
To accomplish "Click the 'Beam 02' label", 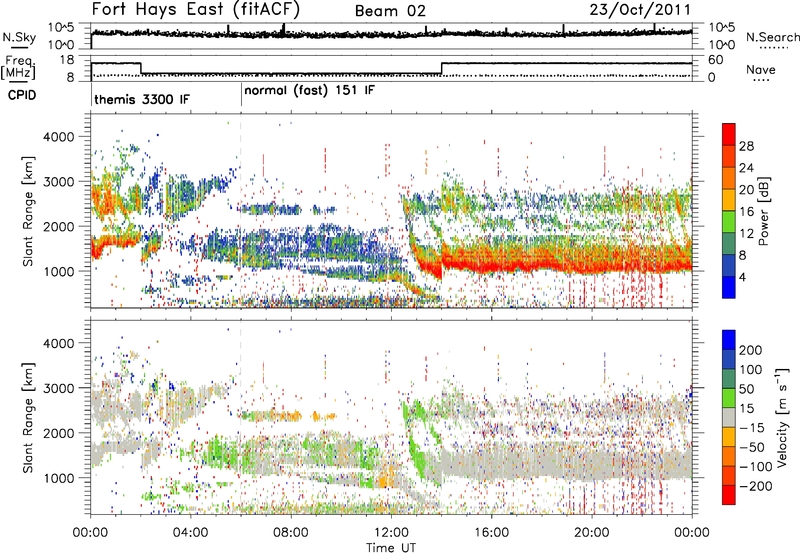I will pos(390,11).
